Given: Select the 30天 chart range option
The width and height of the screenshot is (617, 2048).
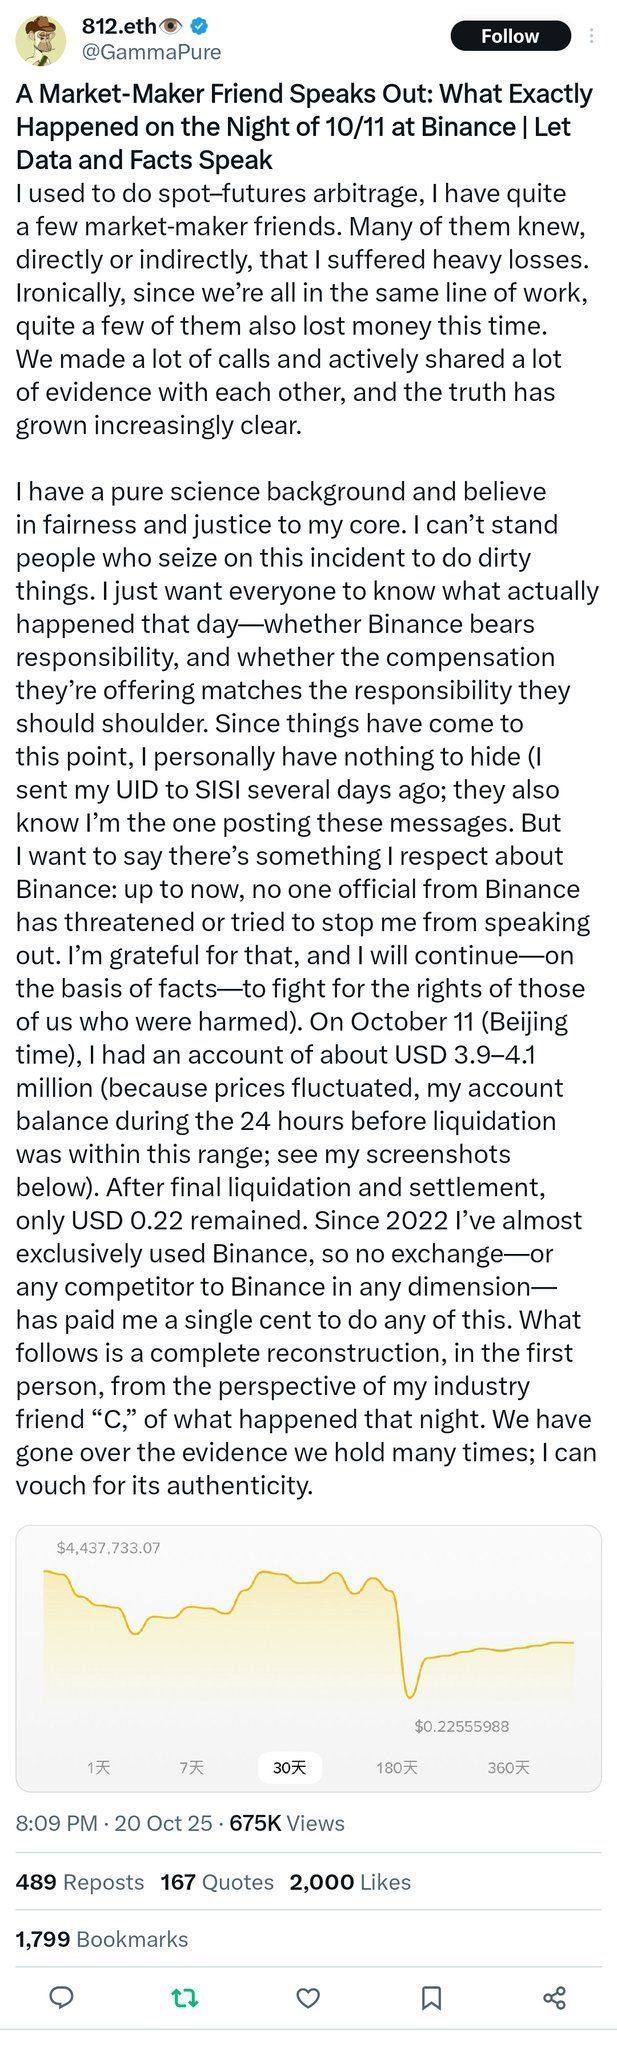Looking at the screenshot, I should 290,1767.
